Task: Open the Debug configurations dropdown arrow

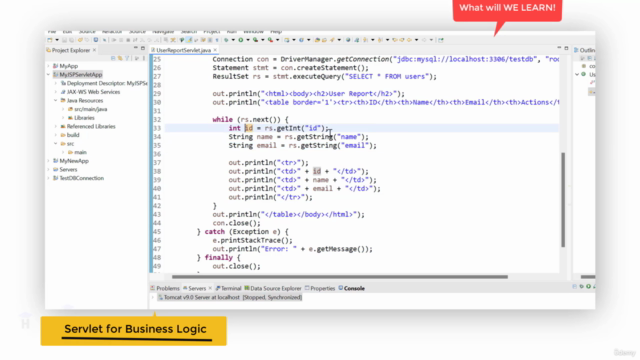Action: (233, 40)
